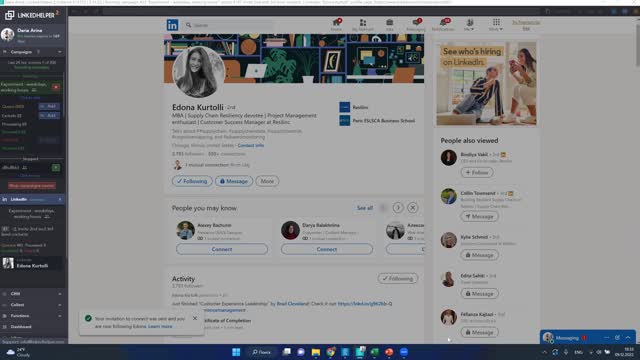Toggle the Following button on profile
640x360 pixels.
pyautogui.click(x=192, y=181)
